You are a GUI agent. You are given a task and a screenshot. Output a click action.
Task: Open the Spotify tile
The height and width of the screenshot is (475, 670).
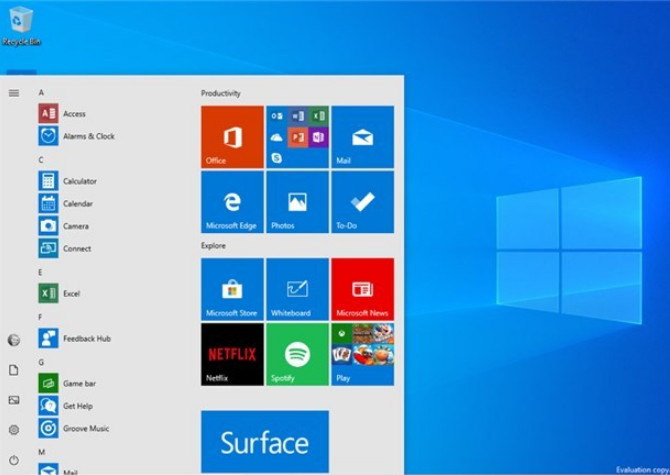297,355
